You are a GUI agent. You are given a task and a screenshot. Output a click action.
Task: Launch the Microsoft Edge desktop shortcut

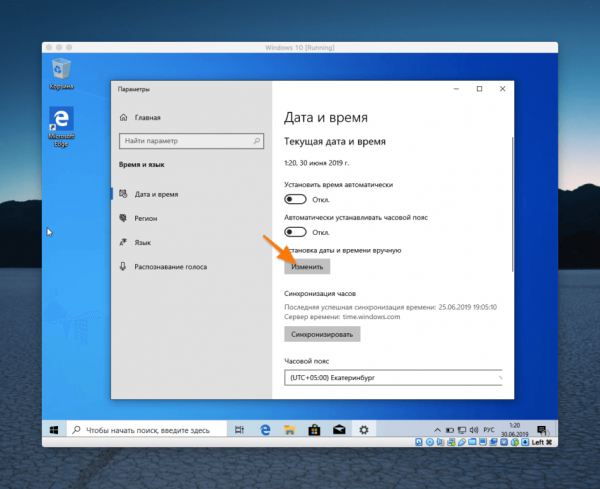pyautogui.click(x=61, y=127)
